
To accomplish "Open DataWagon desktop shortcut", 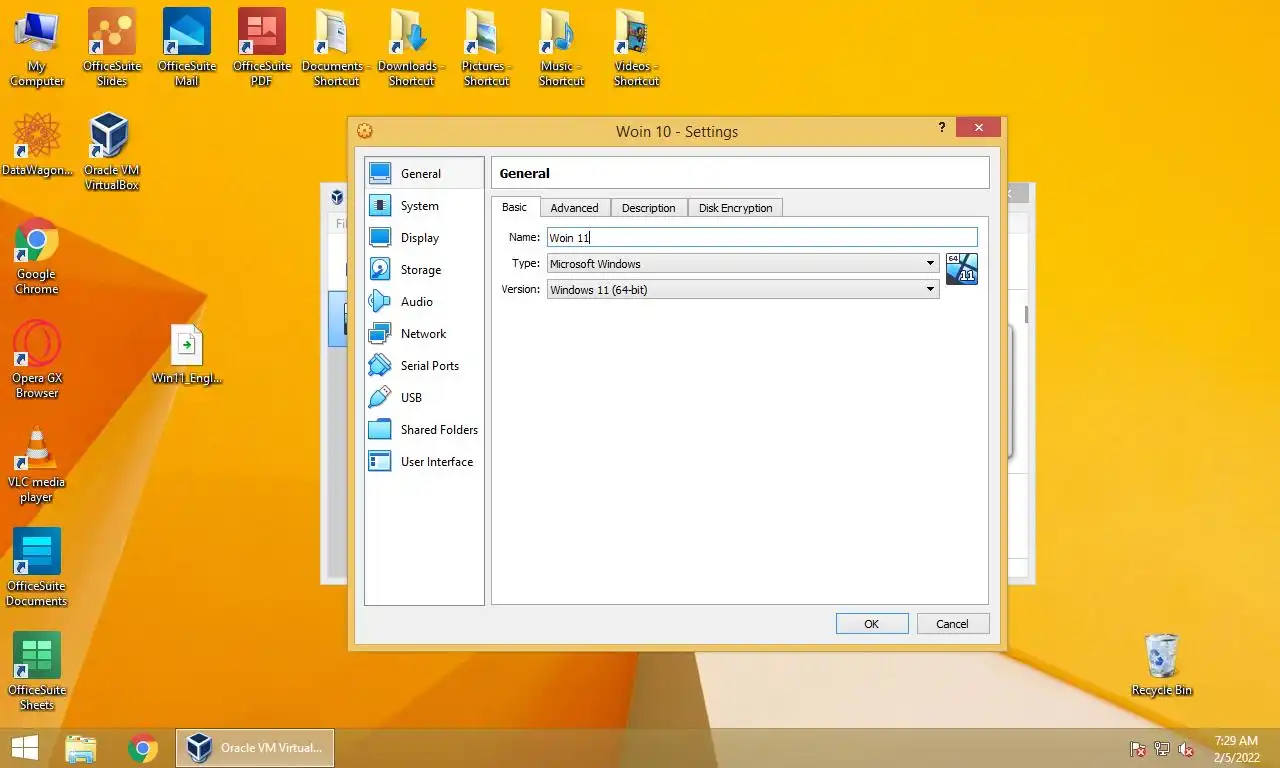I will point(37,146).
